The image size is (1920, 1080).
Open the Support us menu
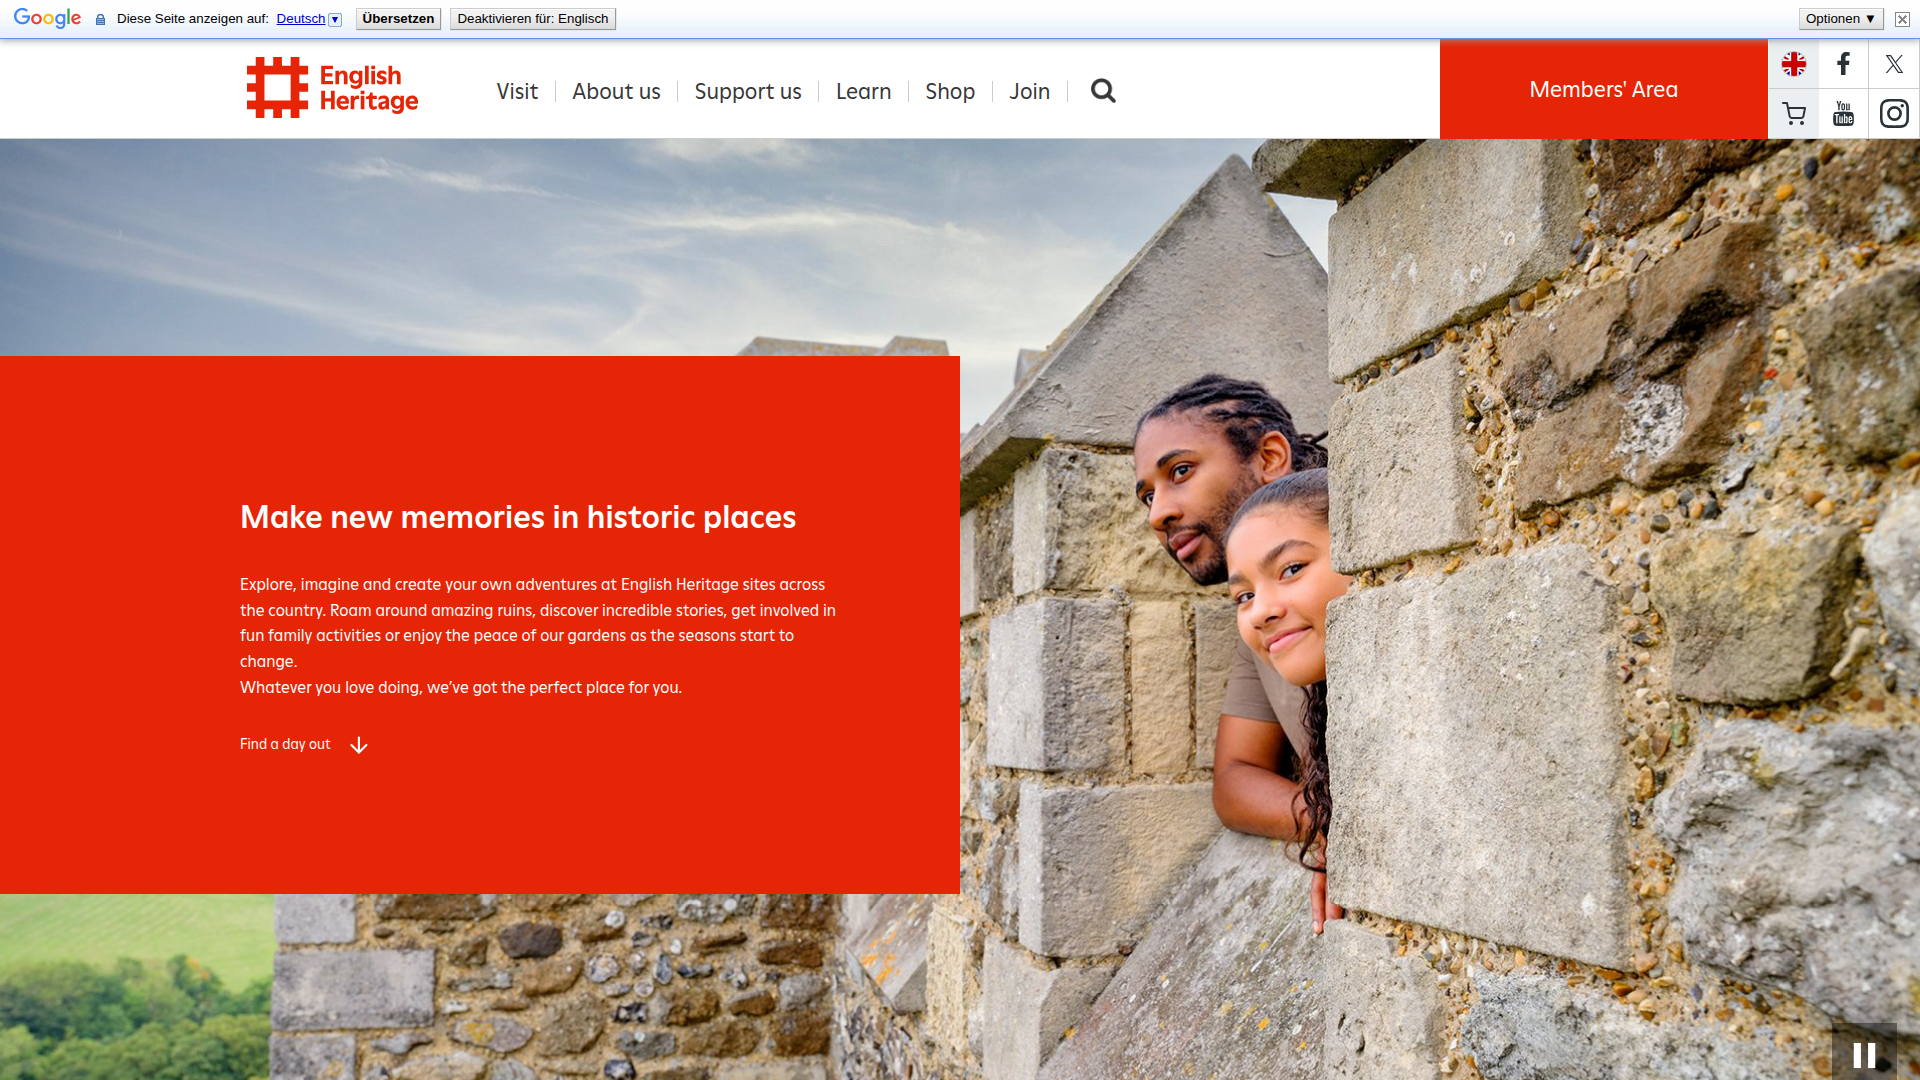click(x=748, y=92)
